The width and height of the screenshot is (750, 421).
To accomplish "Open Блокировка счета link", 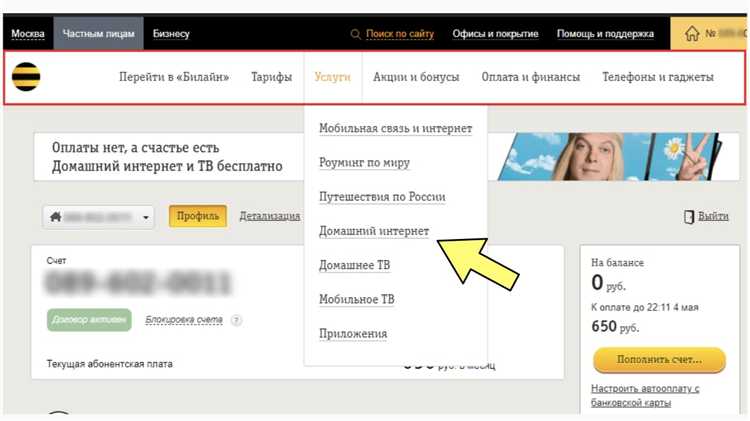I will tap(184, 320).
